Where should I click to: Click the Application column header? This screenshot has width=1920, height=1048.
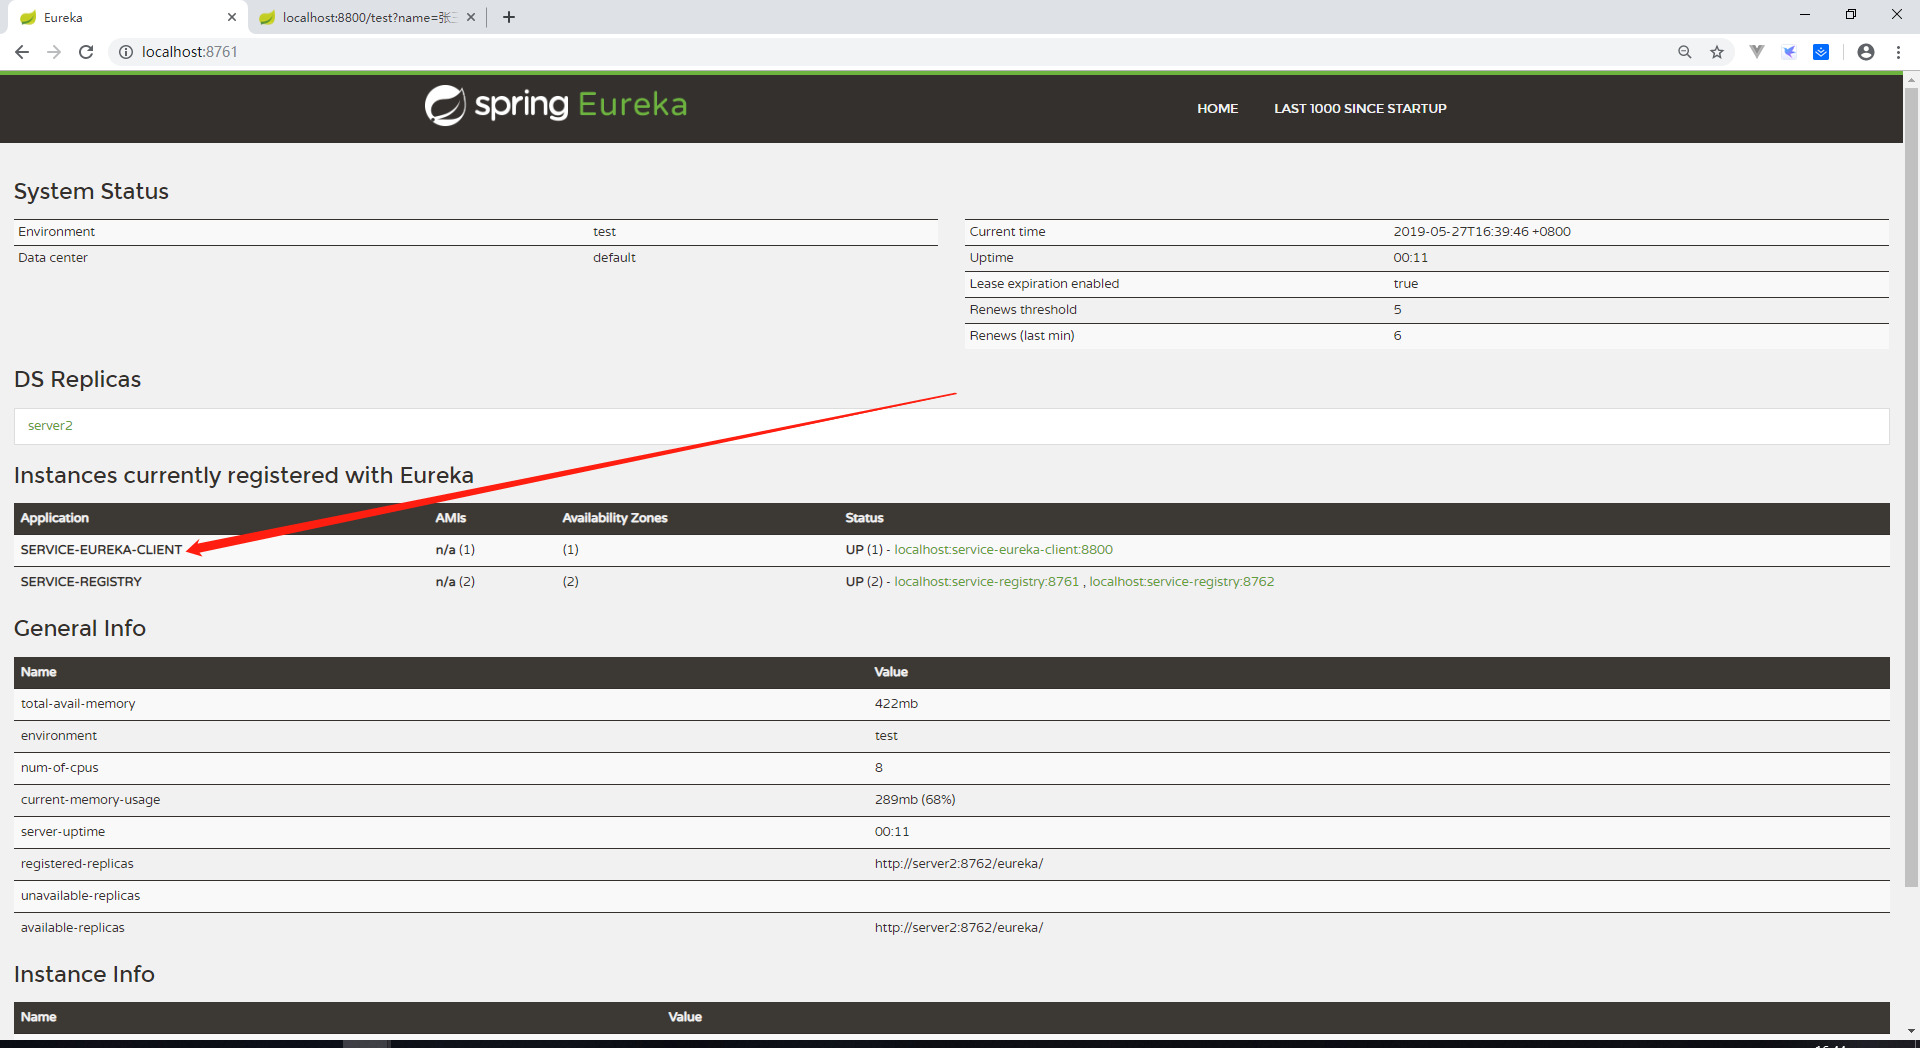pos(55,518)
